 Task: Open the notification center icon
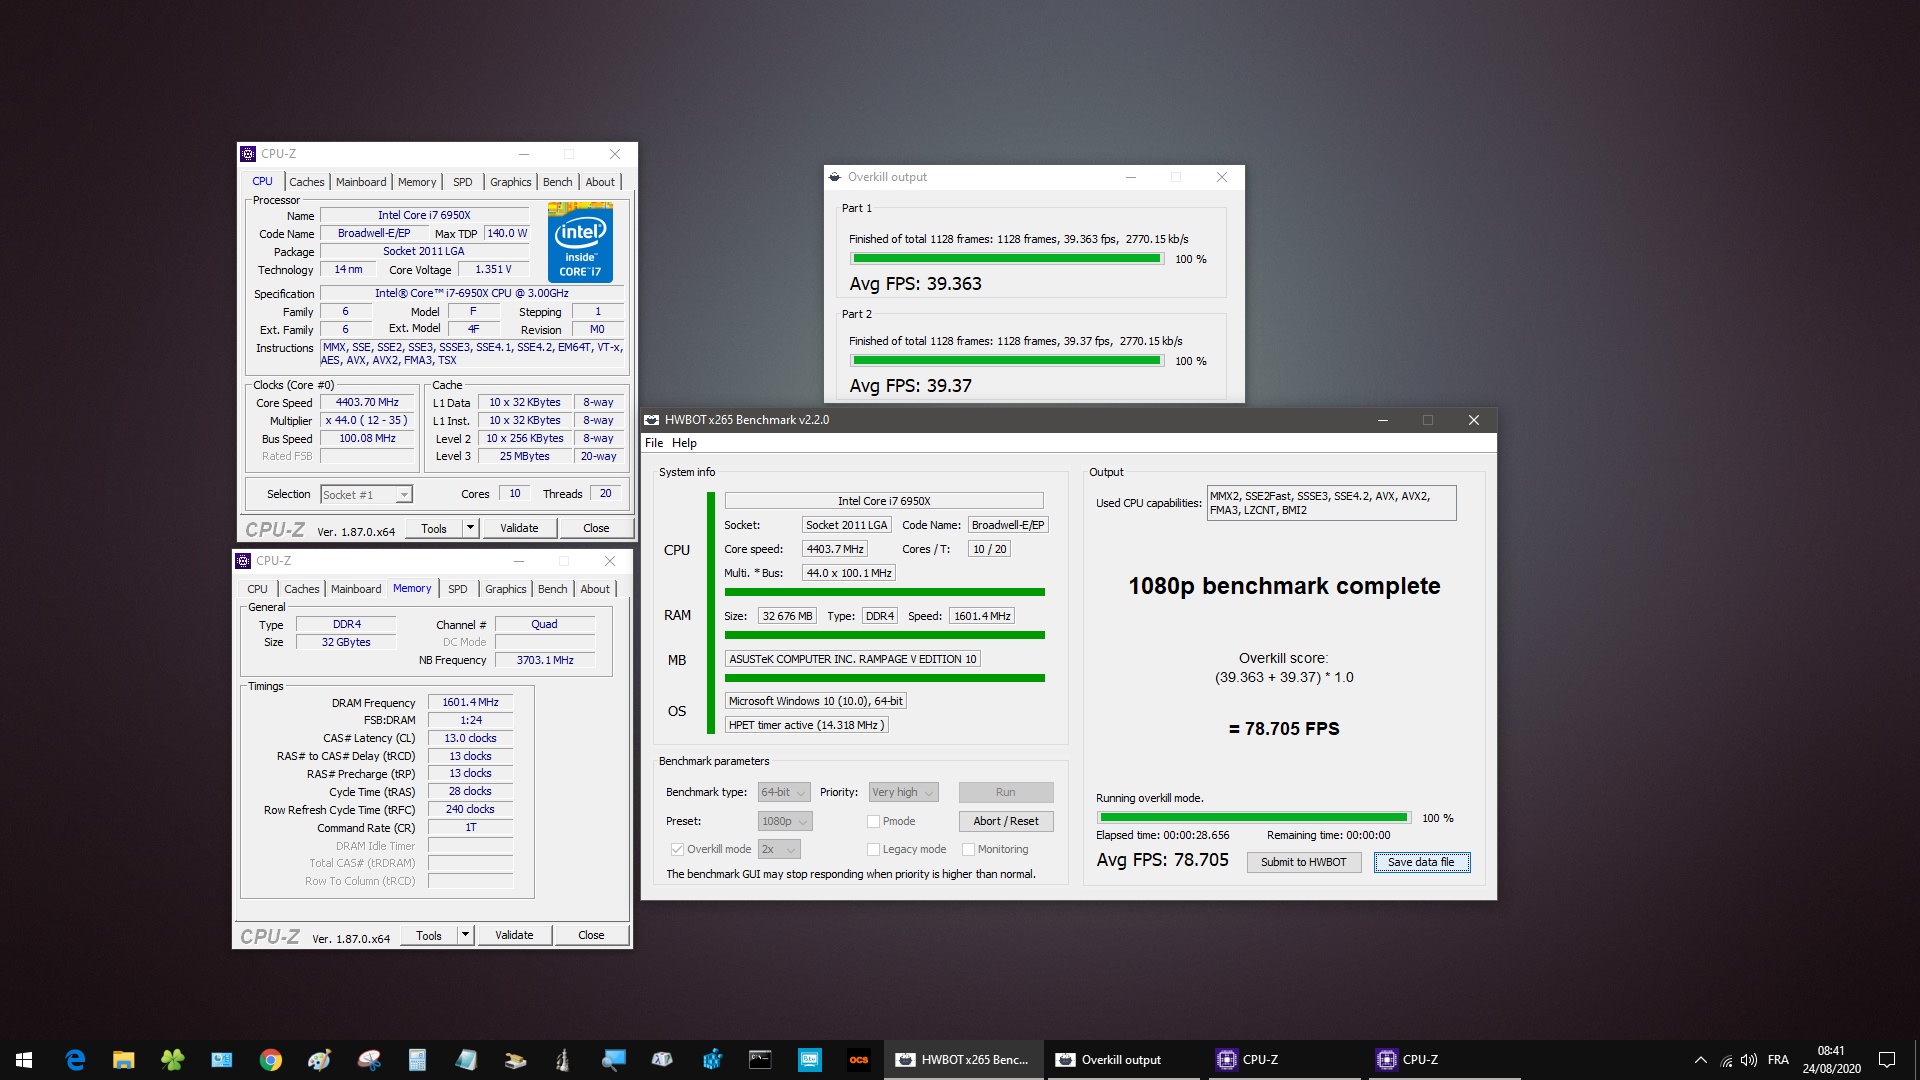pos(1887,1060)
